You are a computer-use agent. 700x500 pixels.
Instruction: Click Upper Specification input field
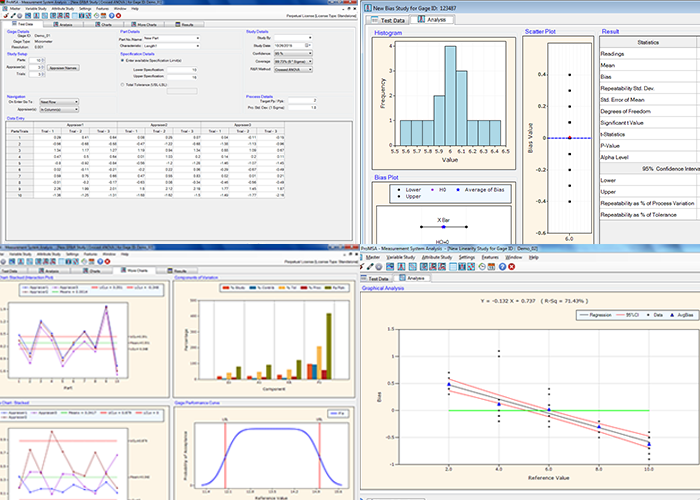click(182, 77)
